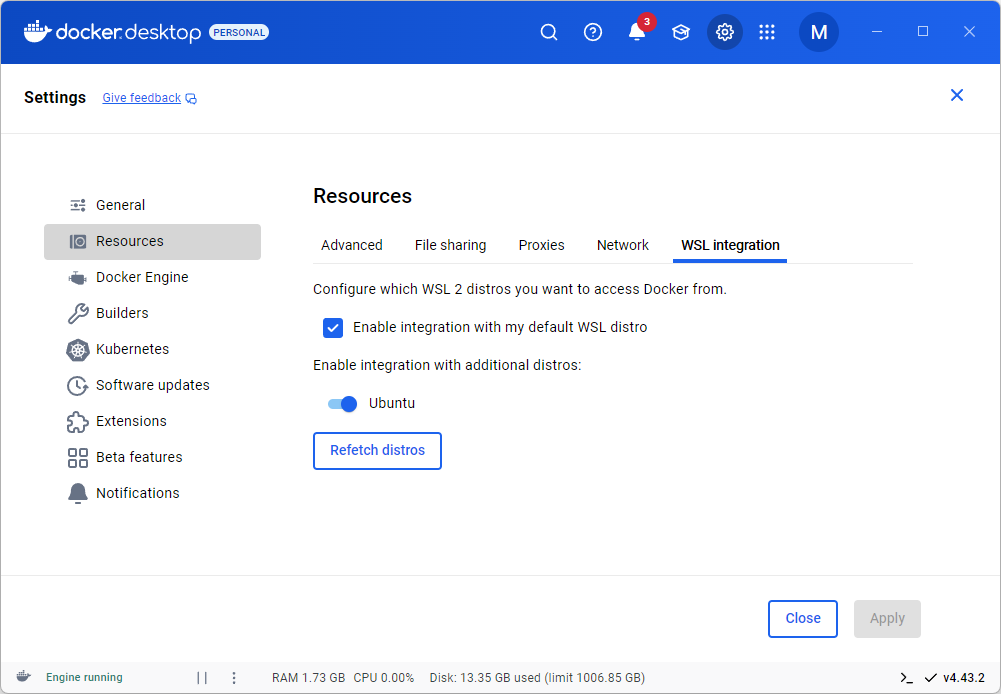
Task: Switch to the Proxies tab
Action: [541, 245]
